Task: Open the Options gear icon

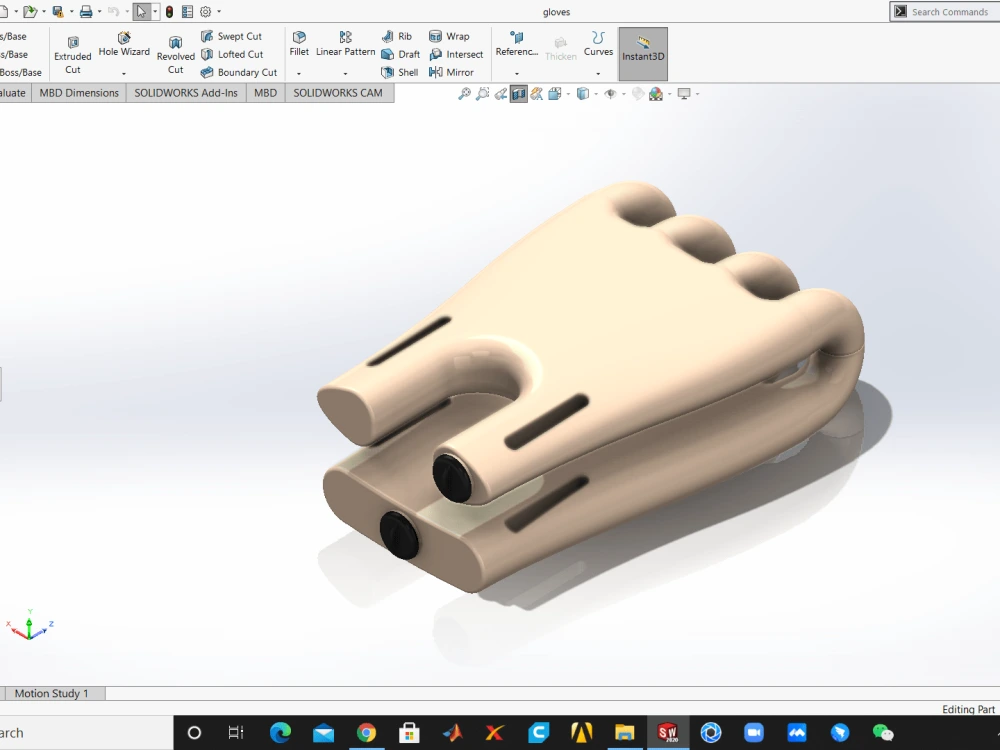Action: click(x=205, y=11)
